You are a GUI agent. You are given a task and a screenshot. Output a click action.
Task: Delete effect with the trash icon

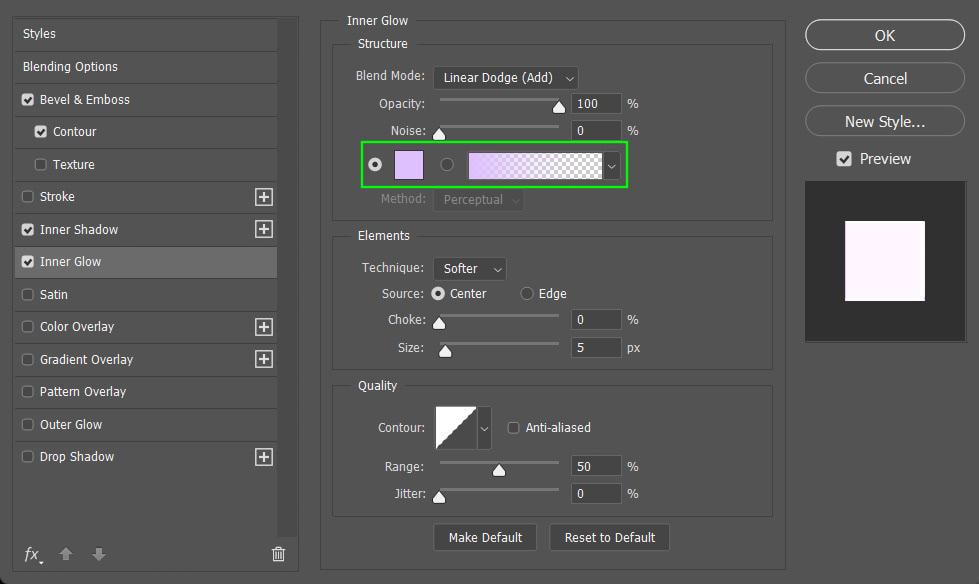click(x=278, y=554)
